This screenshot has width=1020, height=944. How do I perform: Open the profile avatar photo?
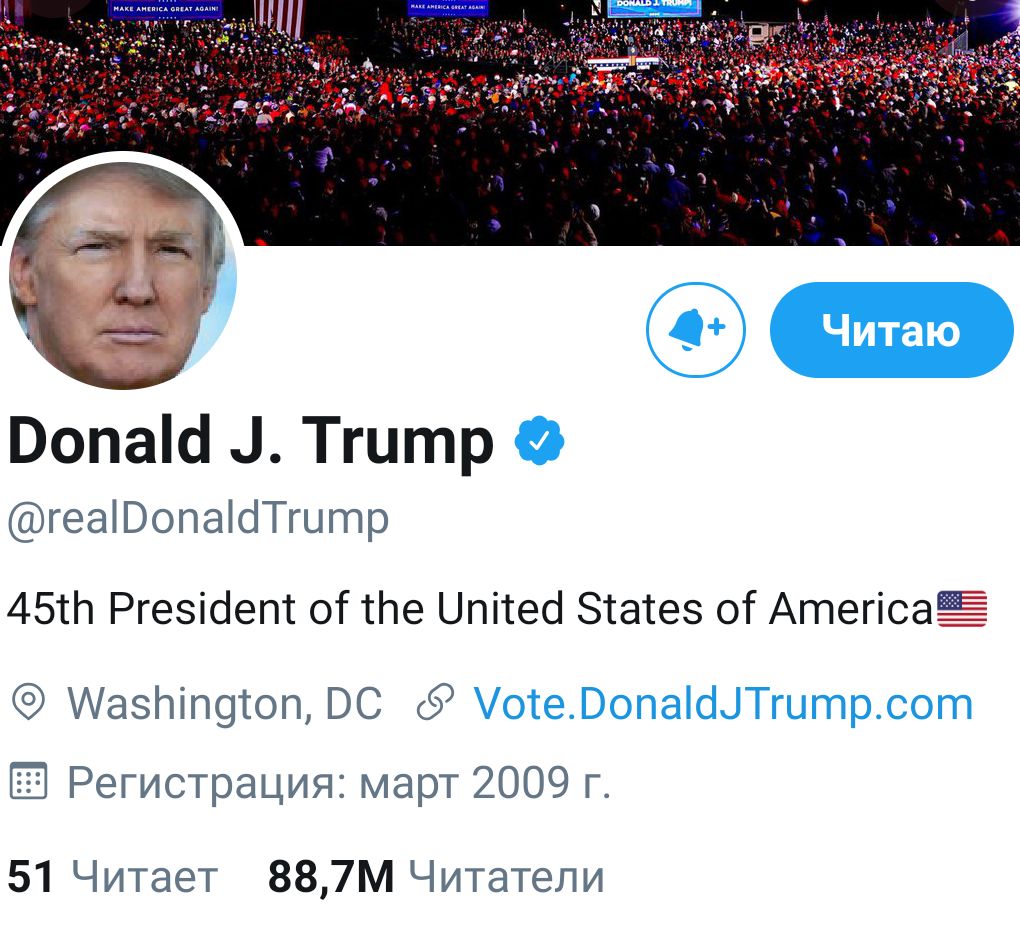(x=122, y=276)
